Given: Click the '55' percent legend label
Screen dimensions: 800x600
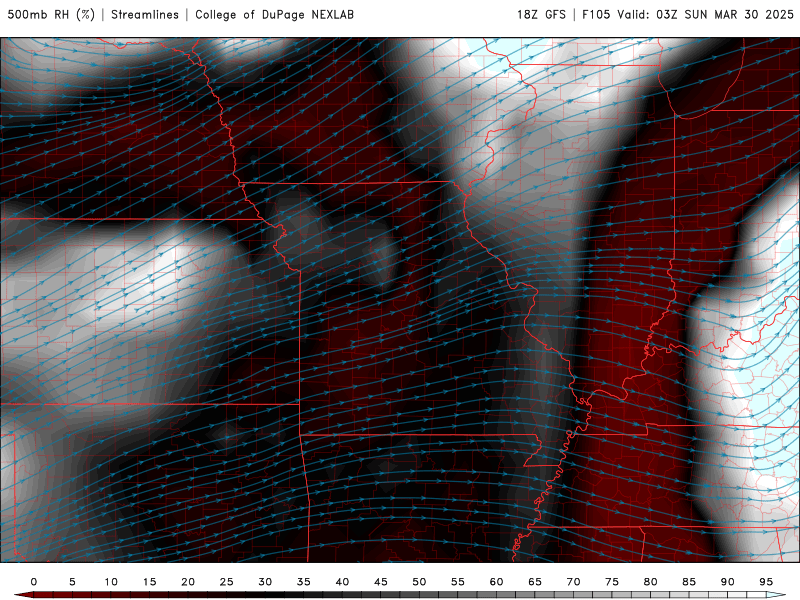Looking at the screenshot, I should pyautogui.click(x=458, y=582).
